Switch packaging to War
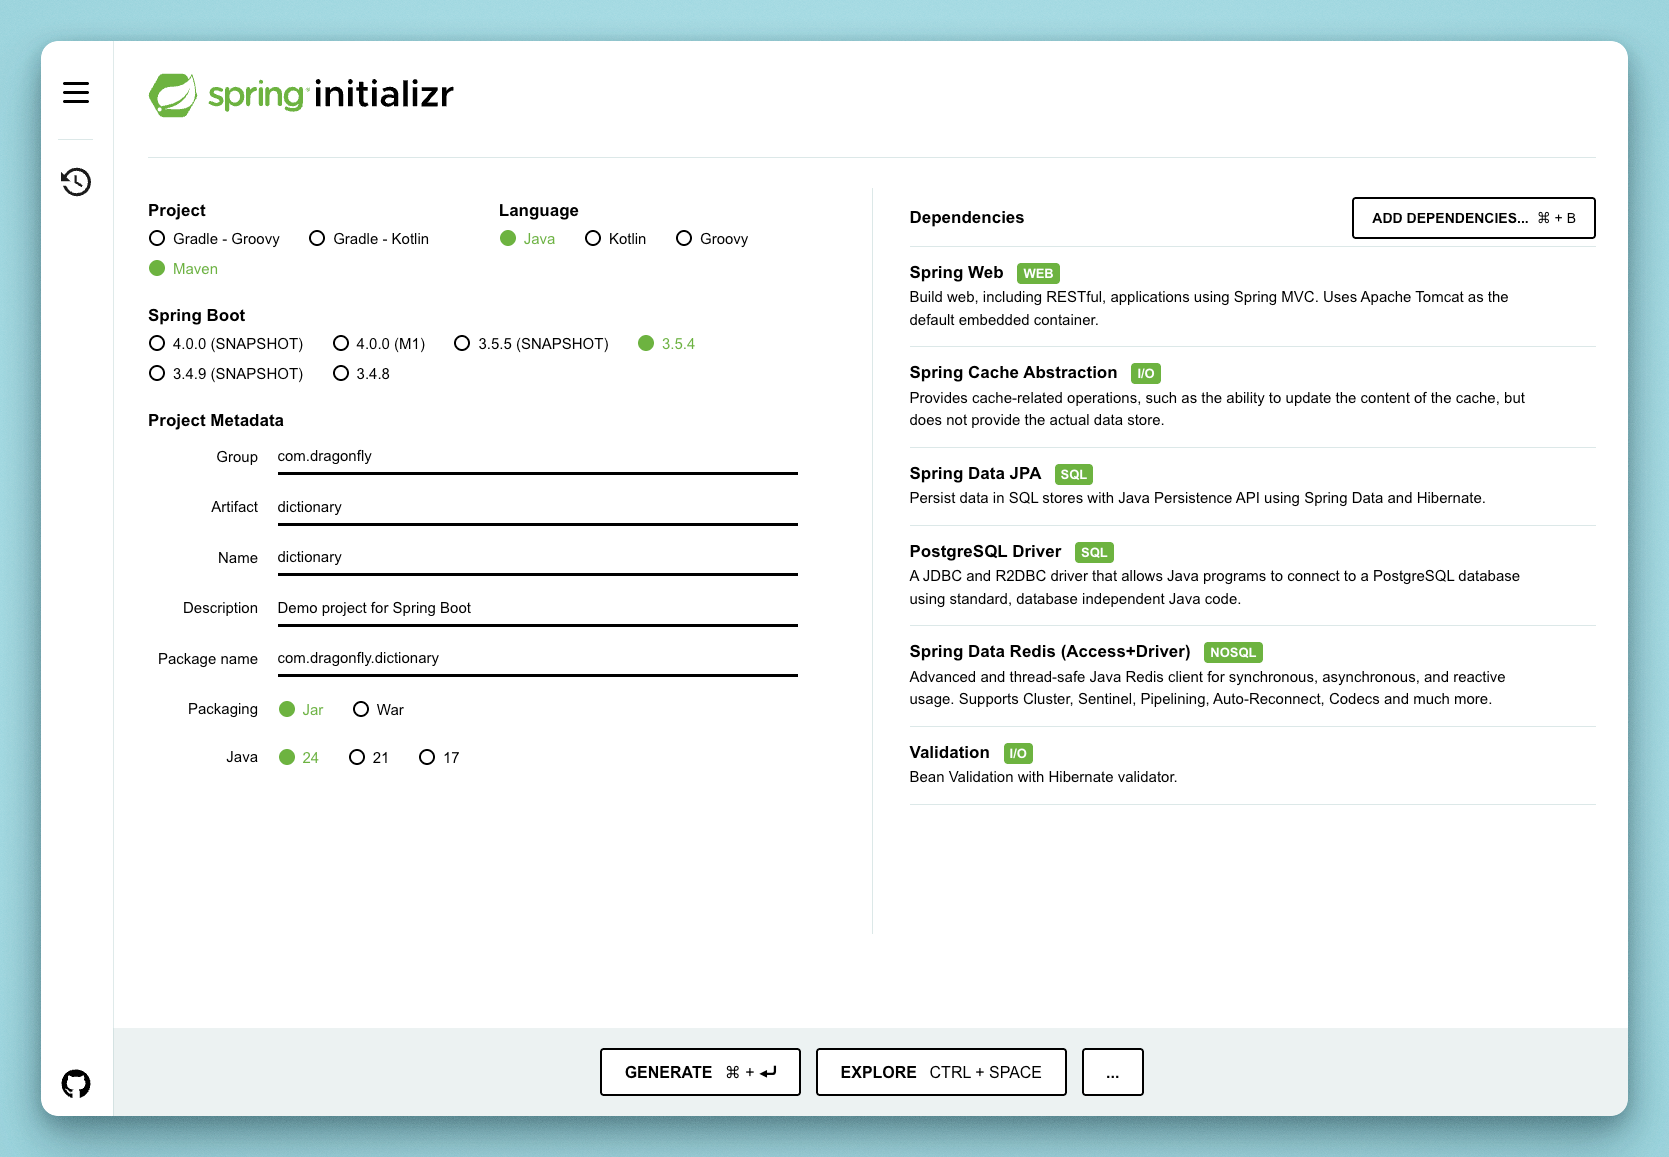The width and height of the screenshot is (1669, 1157). click(361, 710)
